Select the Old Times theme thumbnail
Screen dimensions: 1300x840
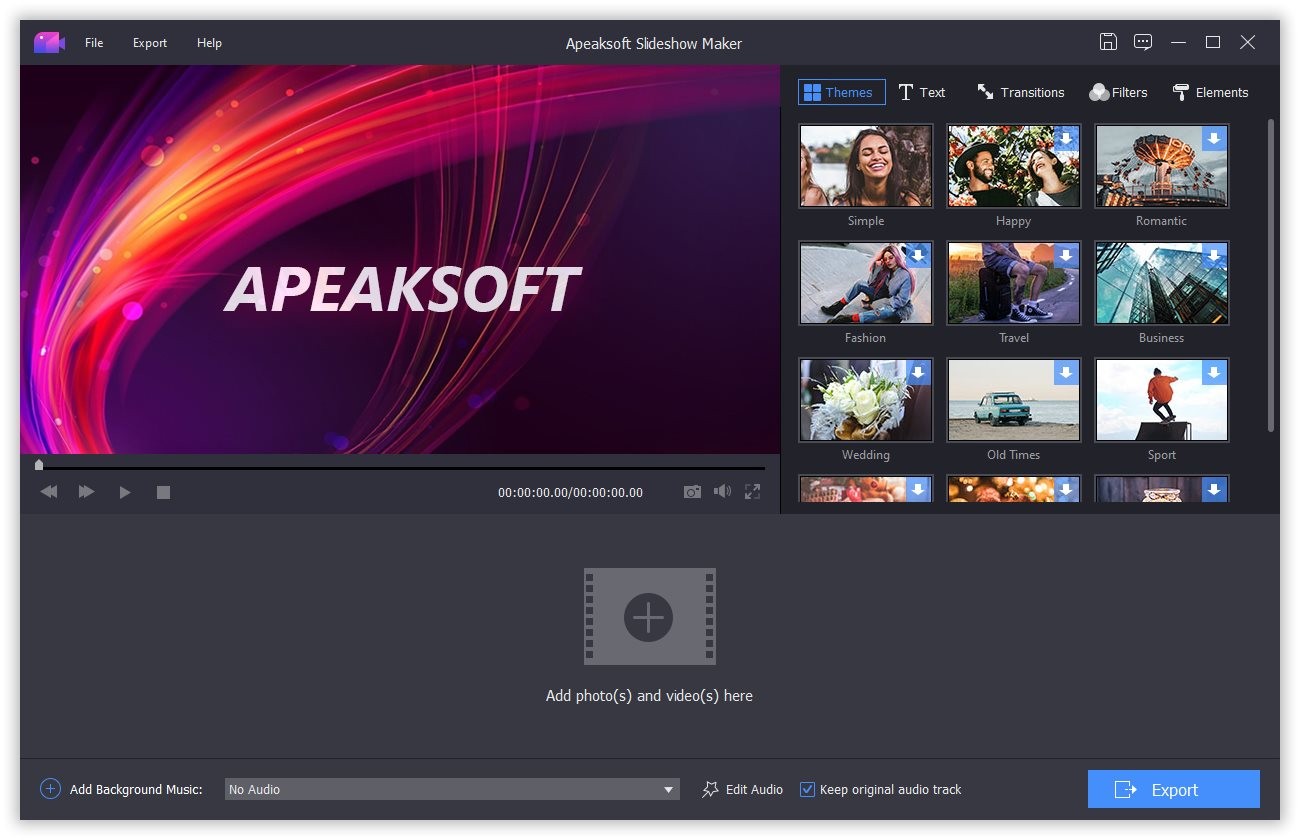[x=1014, y=400]
